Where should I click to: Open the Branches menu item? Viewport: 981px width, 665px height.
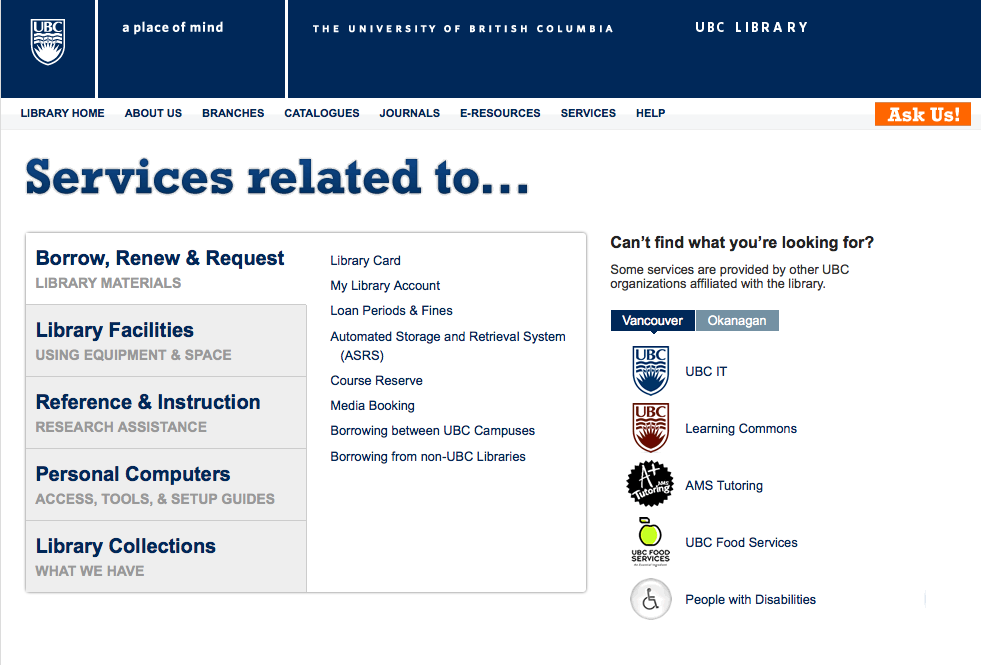233,113
